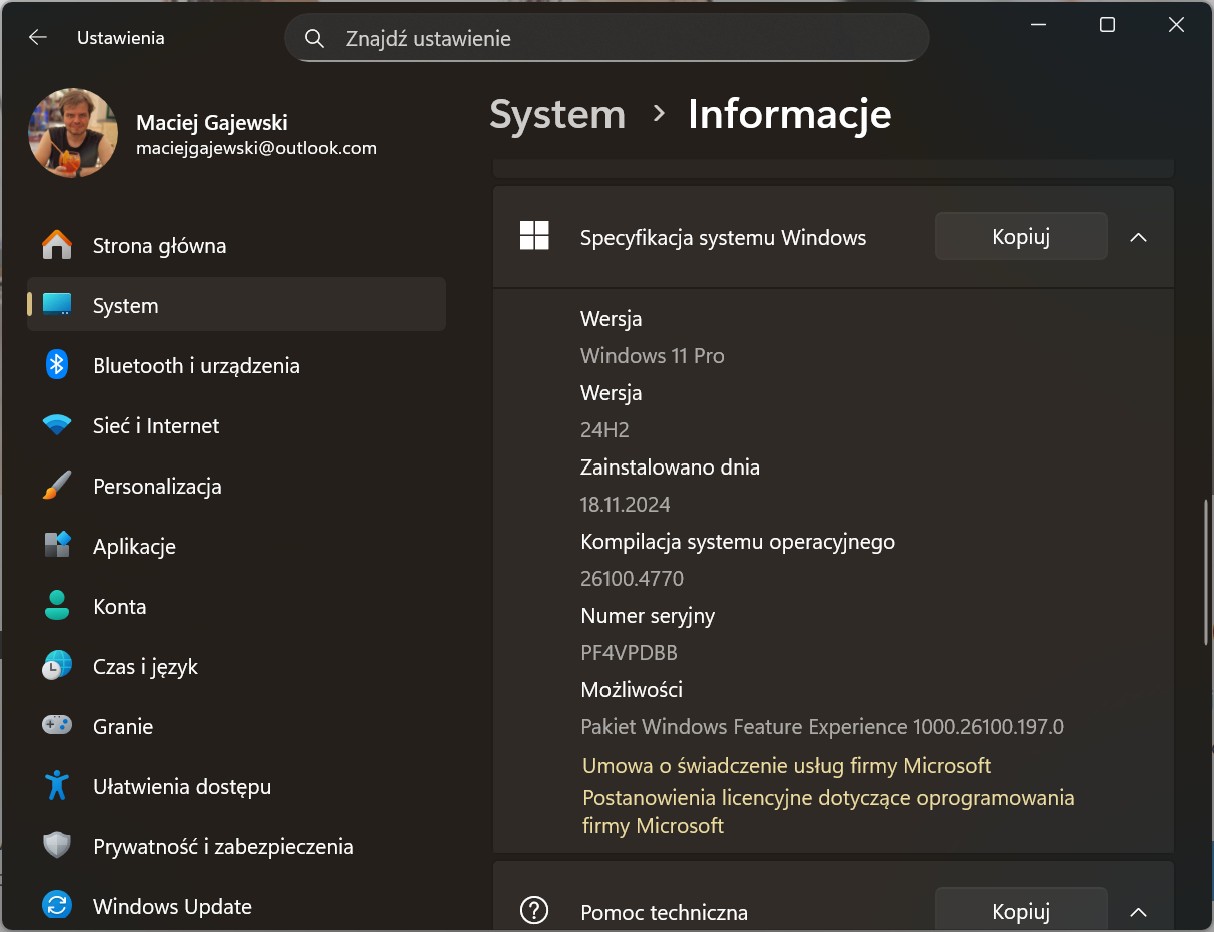
Task: Click Kopiuj in Pomoc techniczna section
Action: [1021, 910]
